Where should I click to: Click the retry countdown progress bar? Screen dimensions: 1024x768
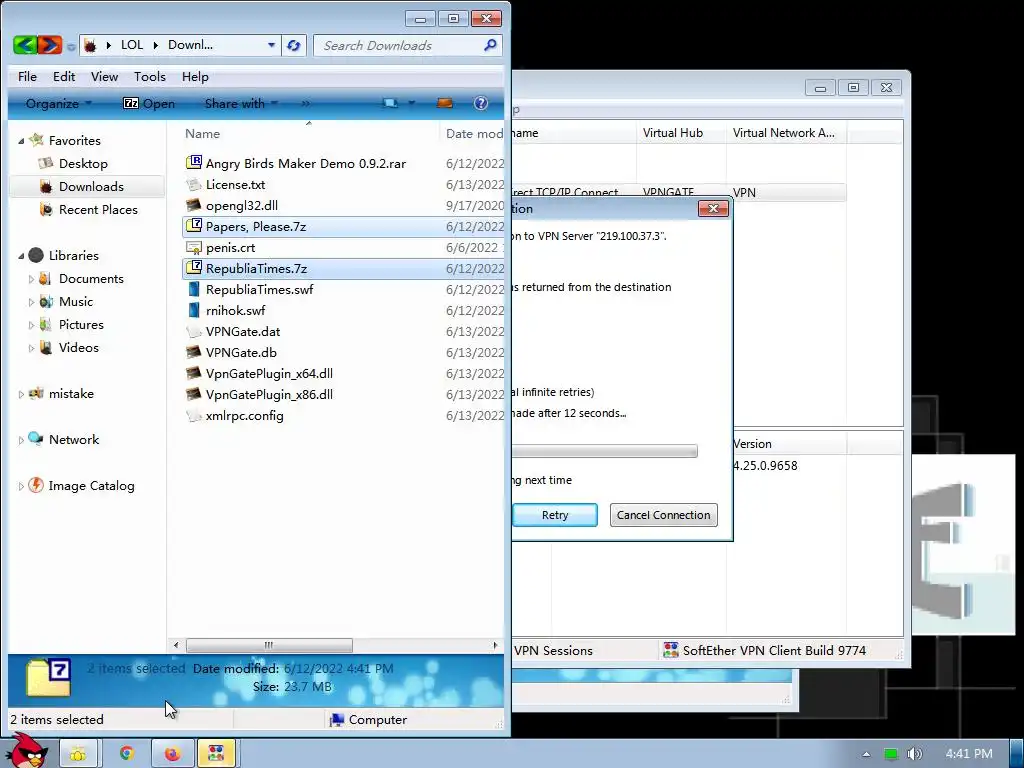pos(605,451)
